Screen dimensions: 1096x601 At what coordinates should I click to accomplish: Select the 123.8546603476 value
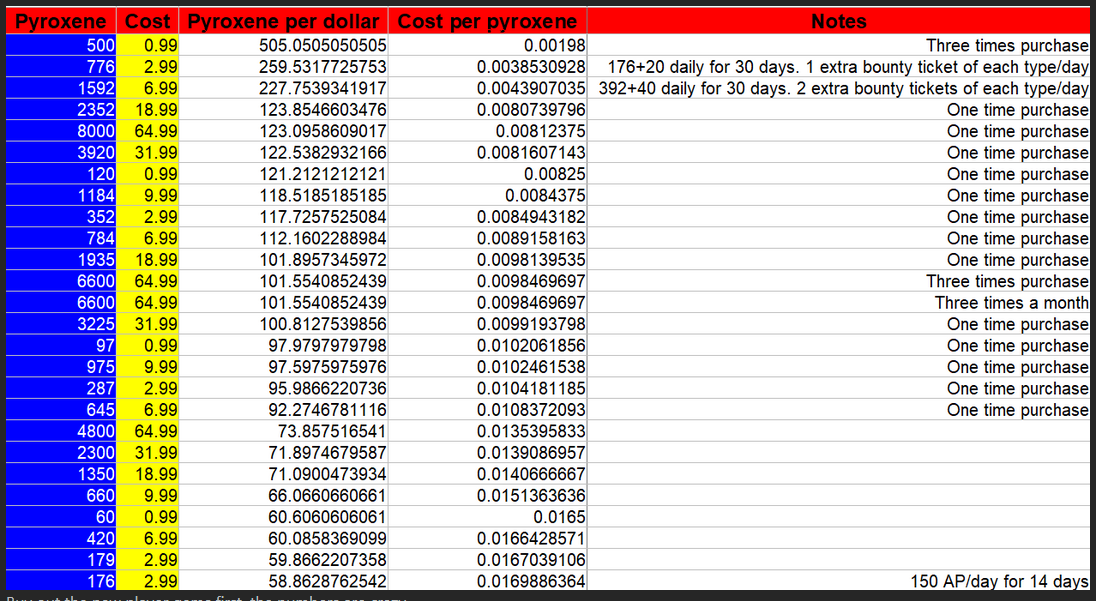tap(284, 110)
